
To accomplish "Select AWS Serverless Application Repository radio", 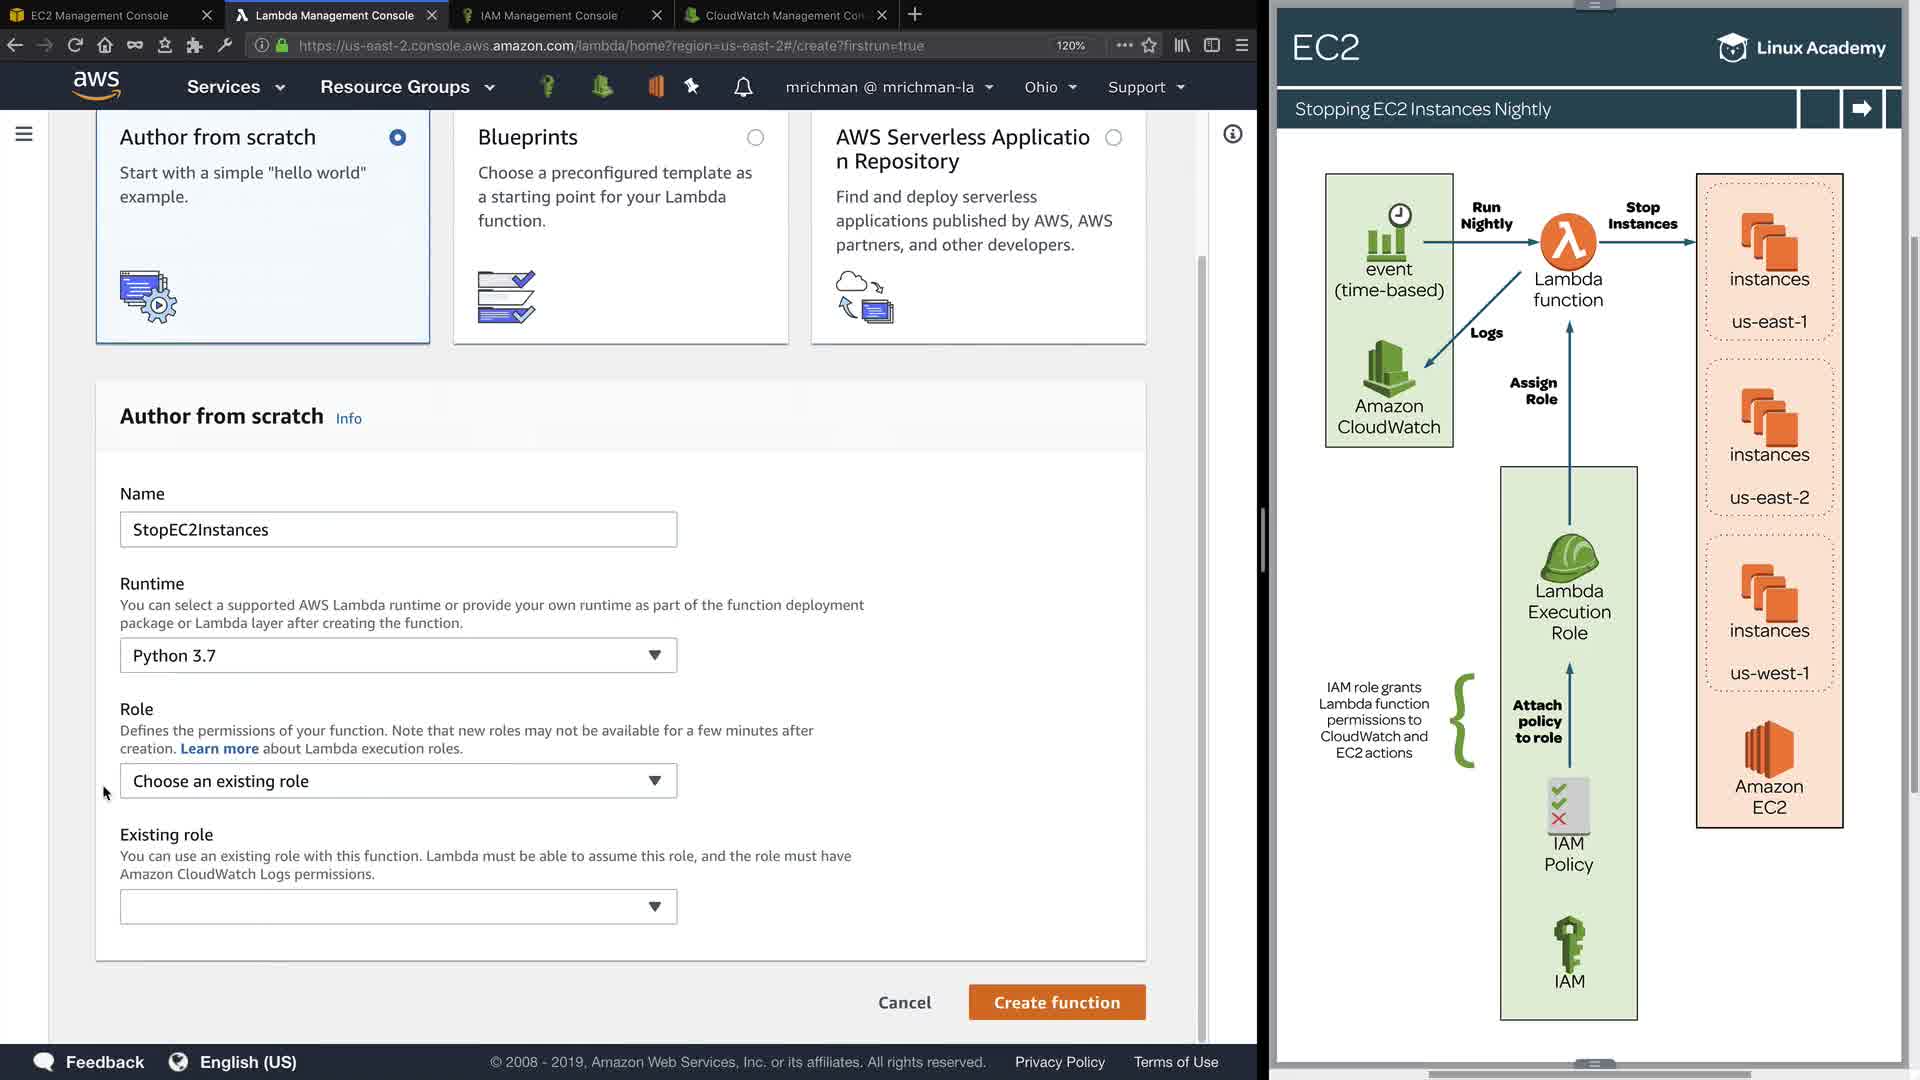I will point(1113,138).
